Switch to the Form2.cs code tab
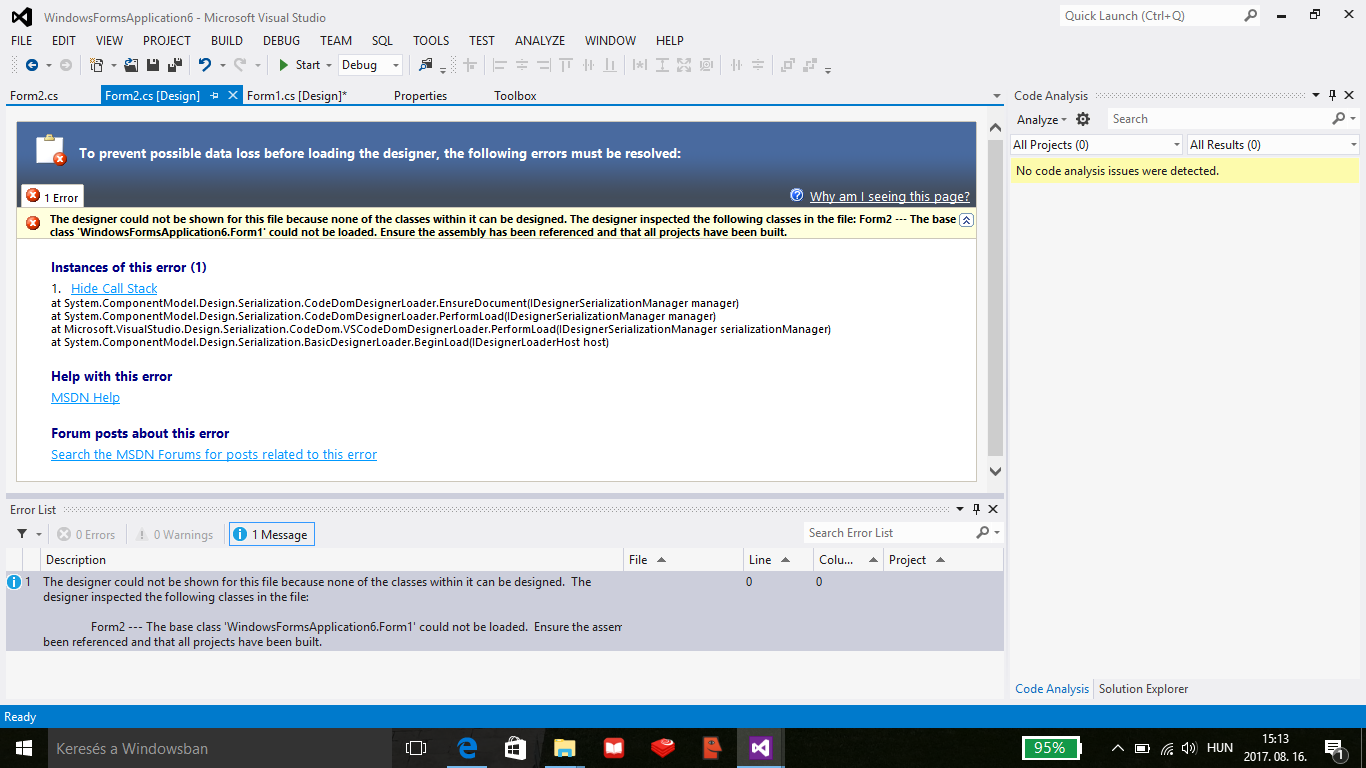The width and height of the screenshot is (1366, 768). click(34, 96)
